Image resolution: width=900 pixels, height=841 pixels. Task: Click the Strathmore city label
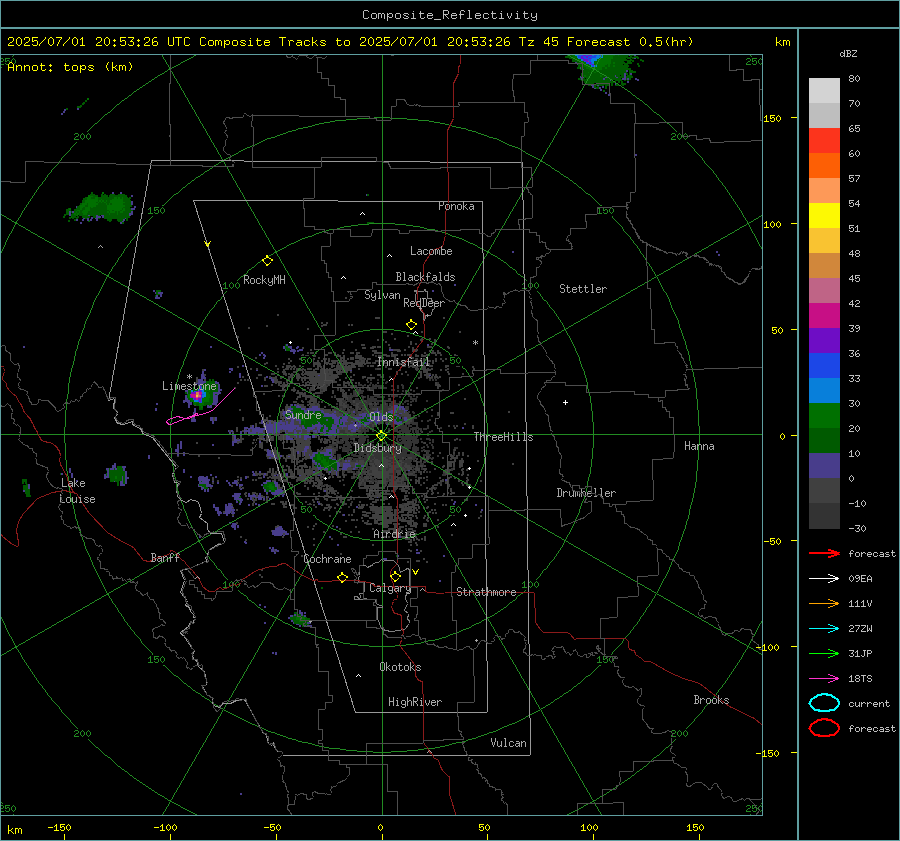486,592
